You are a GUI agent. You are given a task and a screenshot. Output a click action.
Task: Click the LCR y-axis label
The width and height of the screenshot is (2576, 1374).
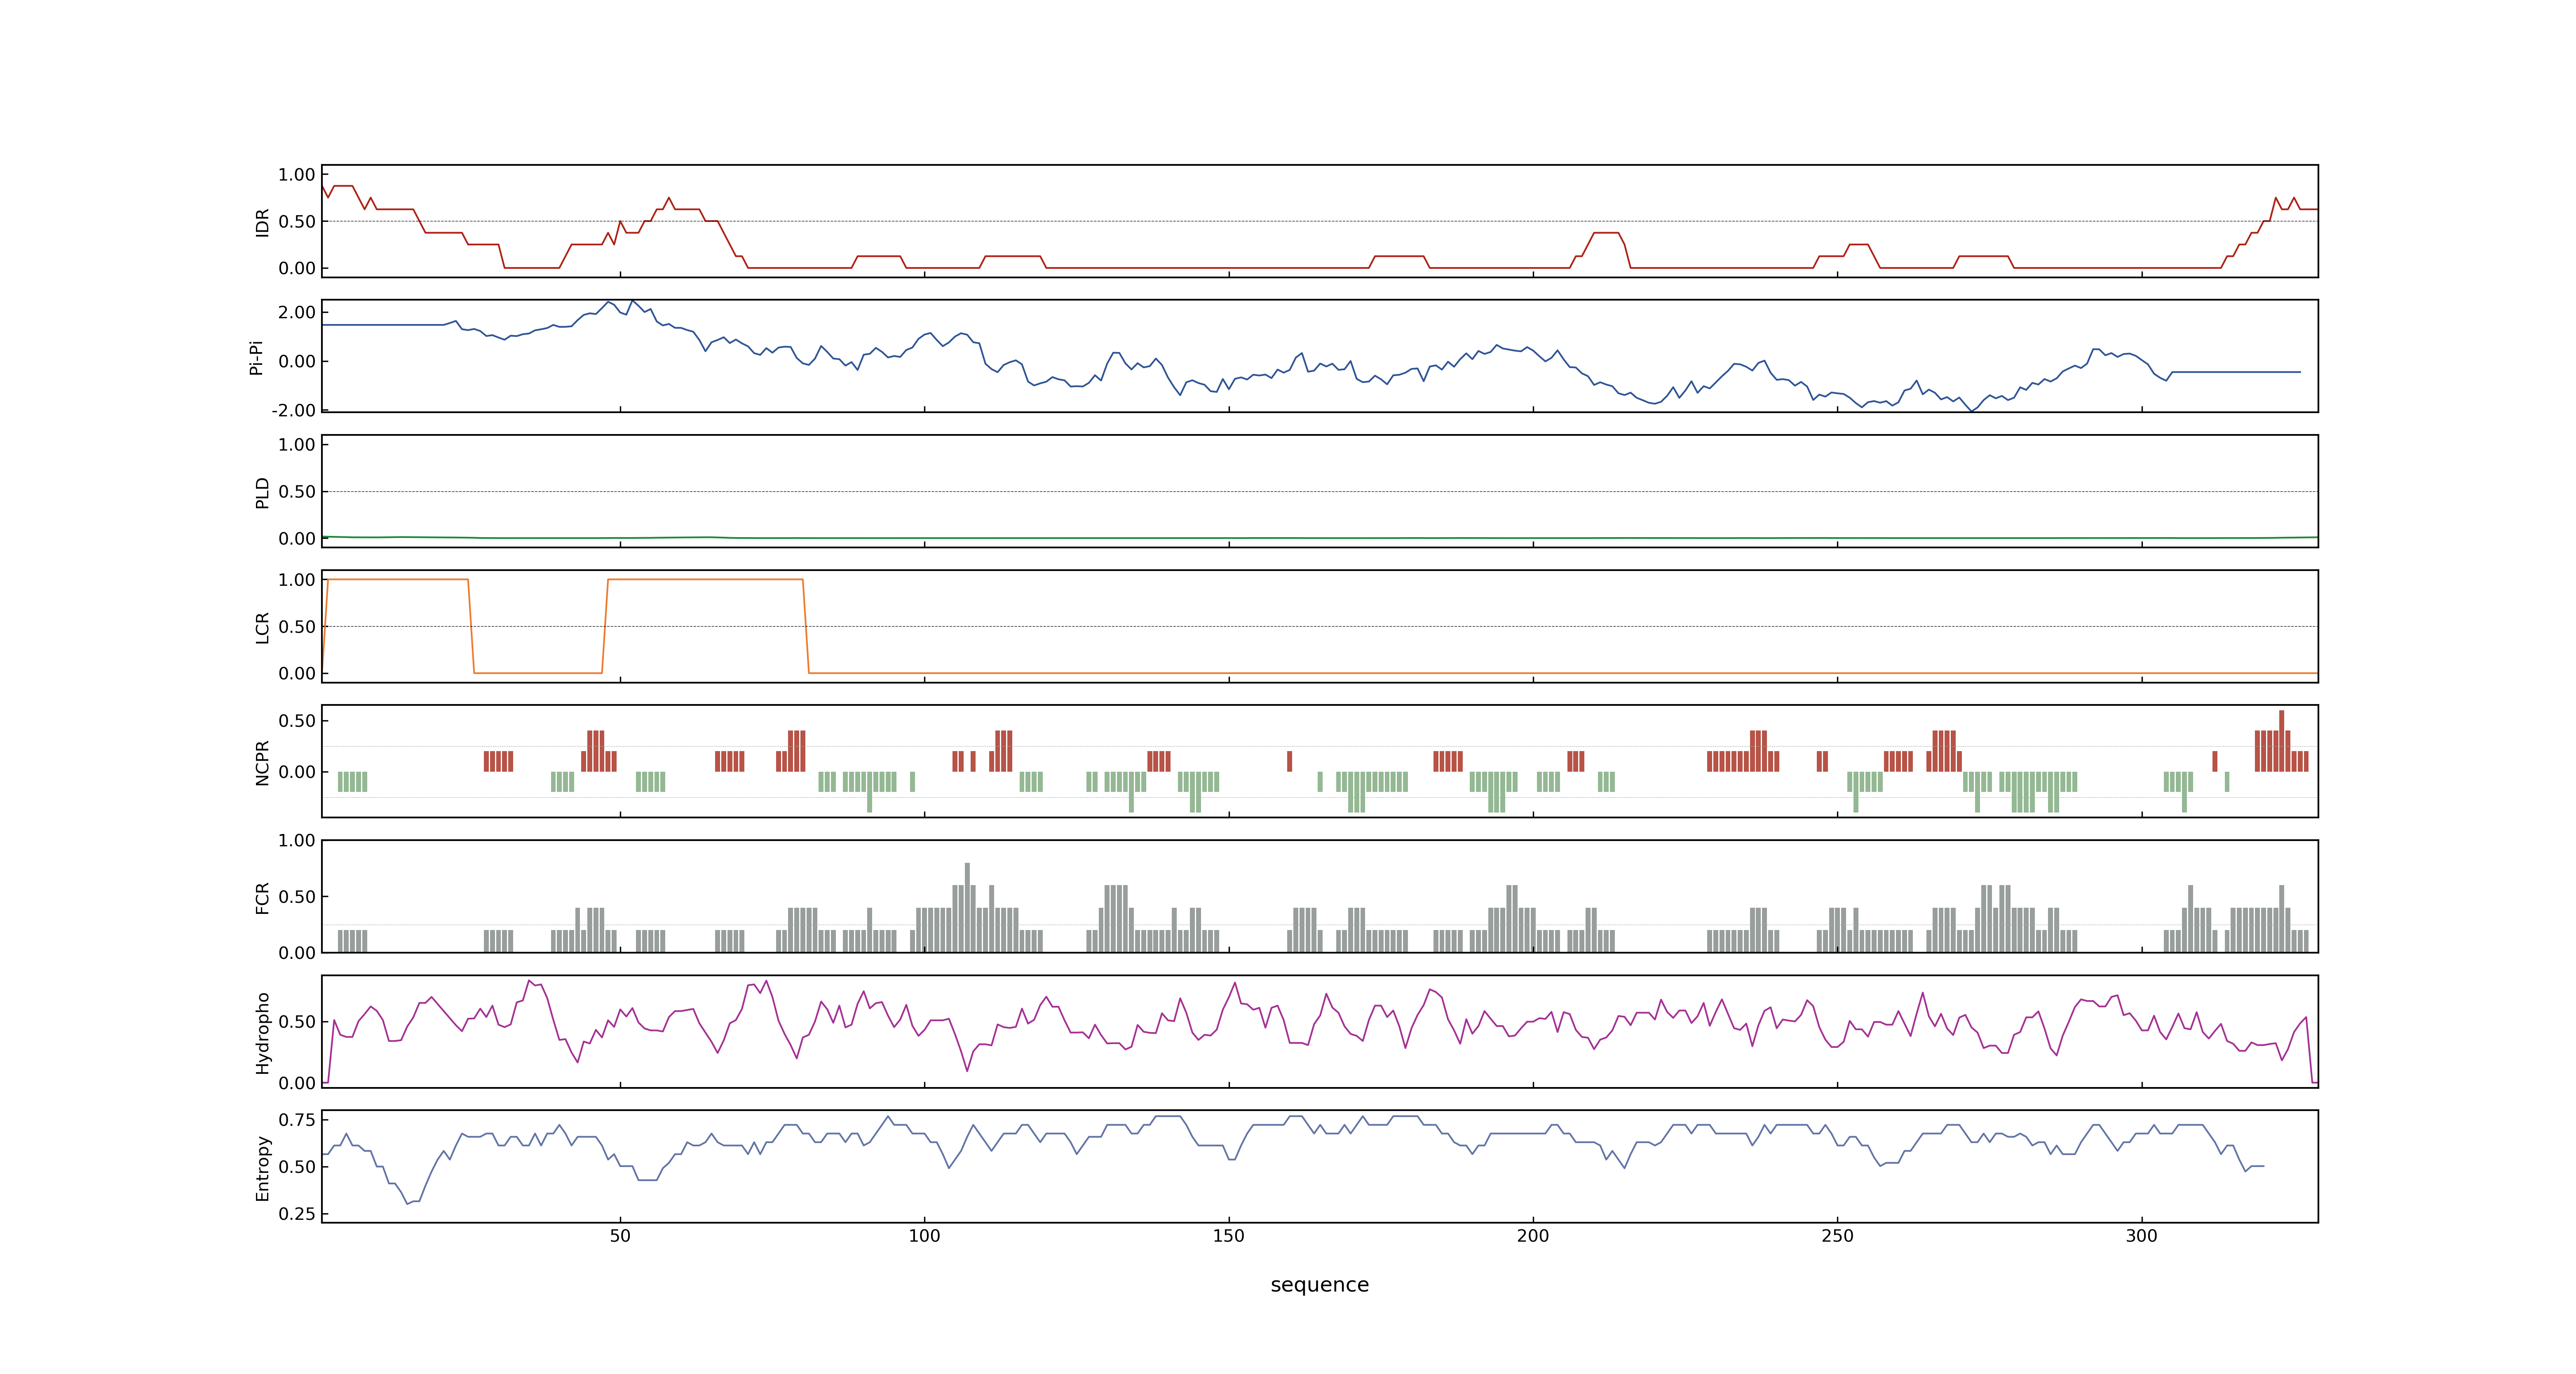click(x=263, y=628)
